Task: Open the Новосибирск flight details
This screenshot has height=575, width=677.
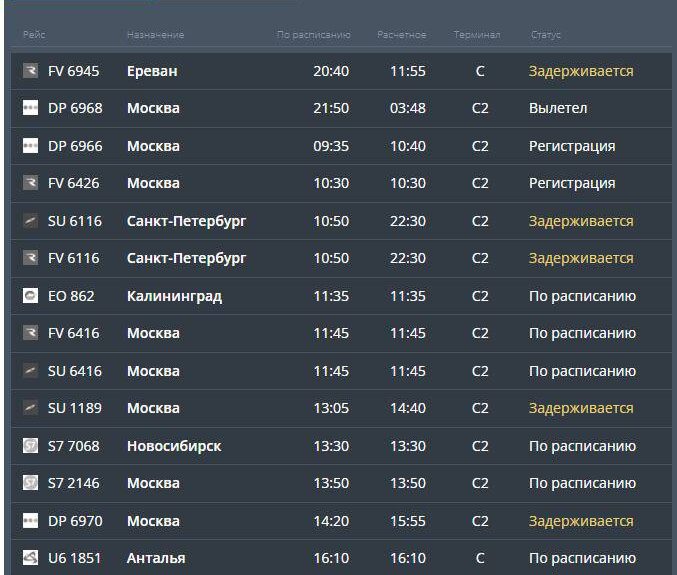Action: pos(341,445)
